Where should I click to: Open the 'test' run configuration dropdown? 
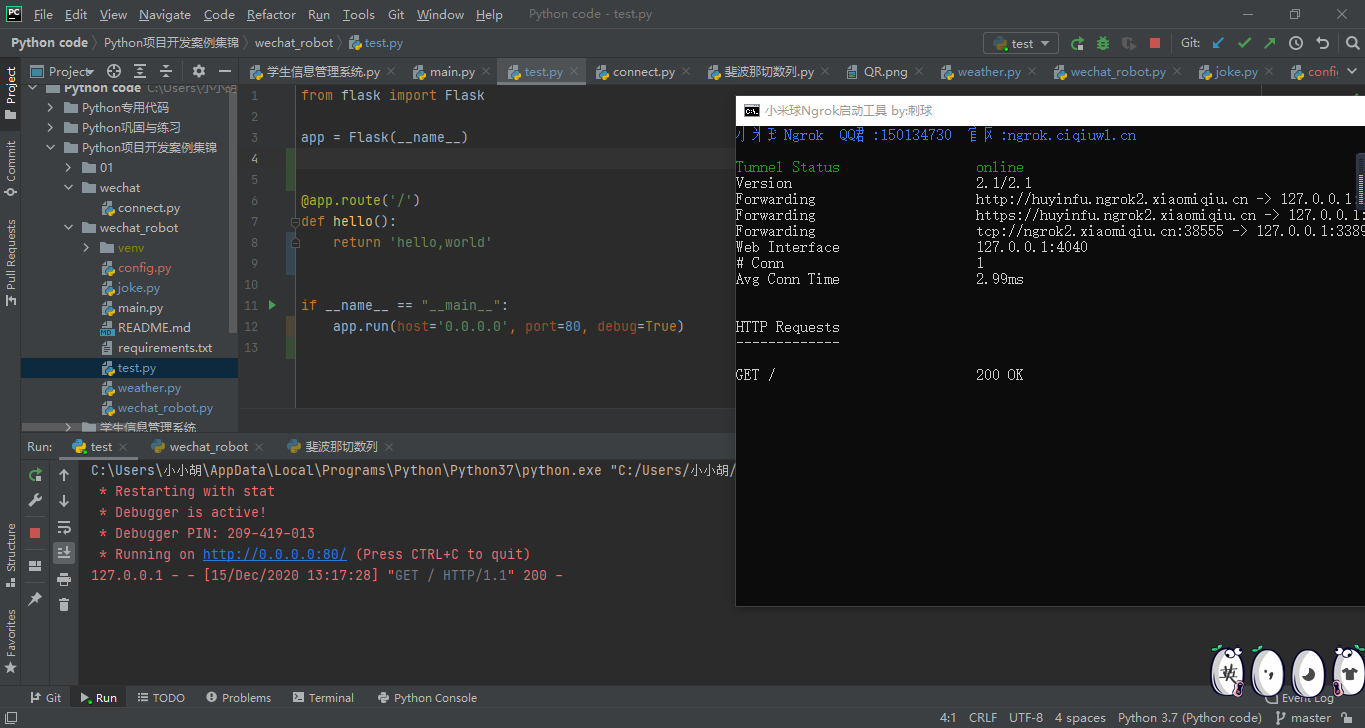coord(1021,43)
